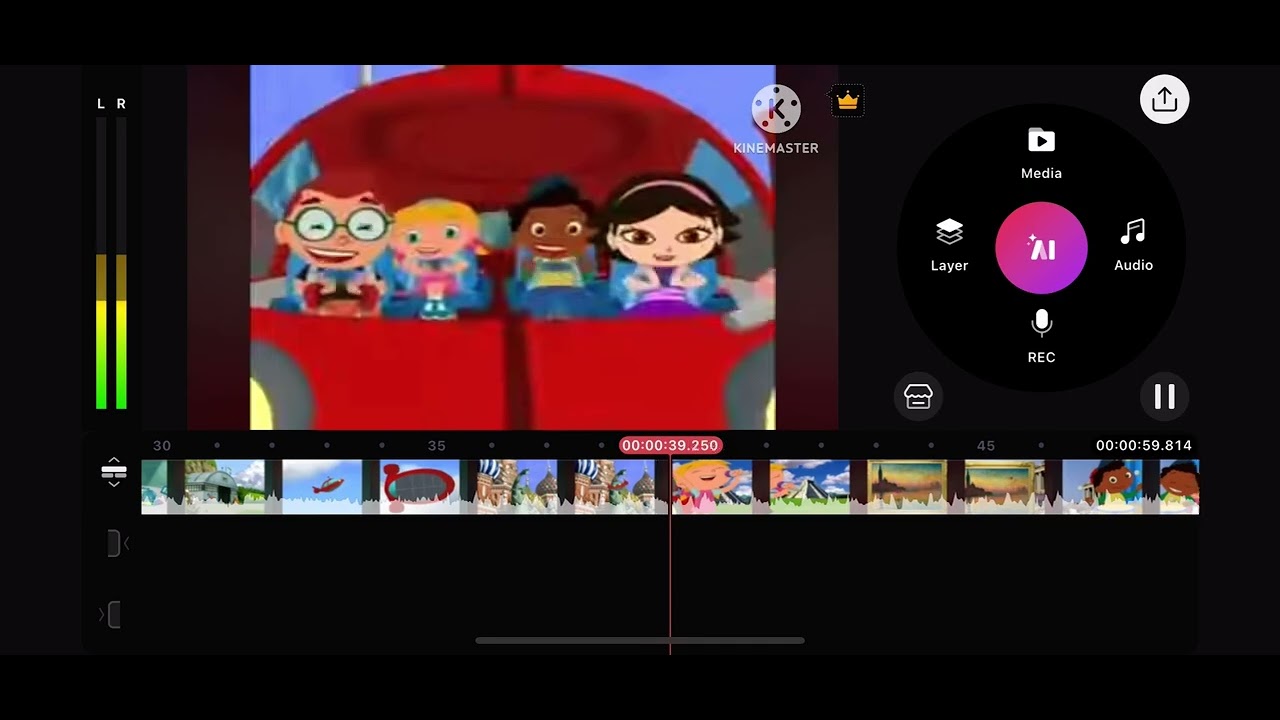Select the white-domed building clip thumbnail
1280x720 pixels.
coord(224,487)
